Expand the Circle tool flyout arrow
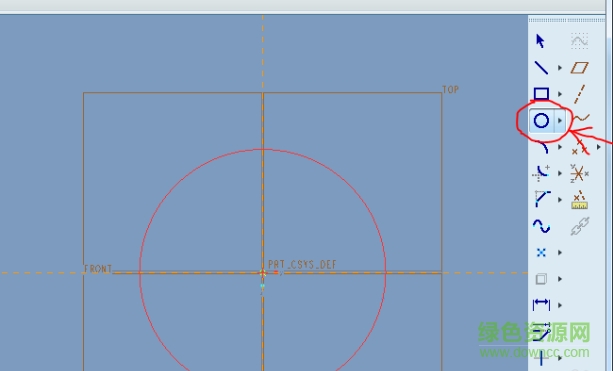The image size is (613, 371). point(560,120)
